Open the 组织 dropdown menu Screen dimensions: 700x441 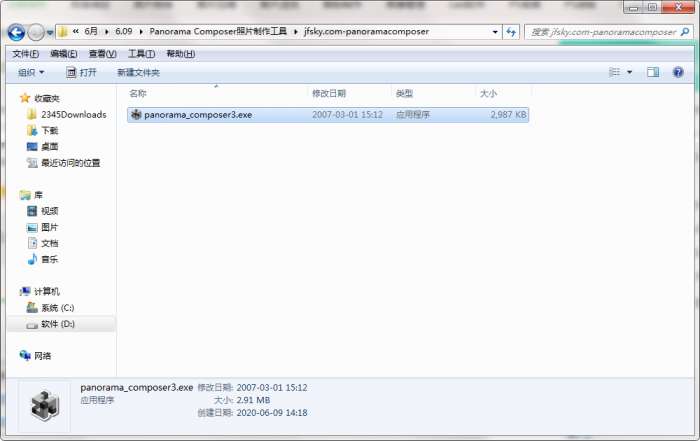pyautogui.click(x=31, y=72)
